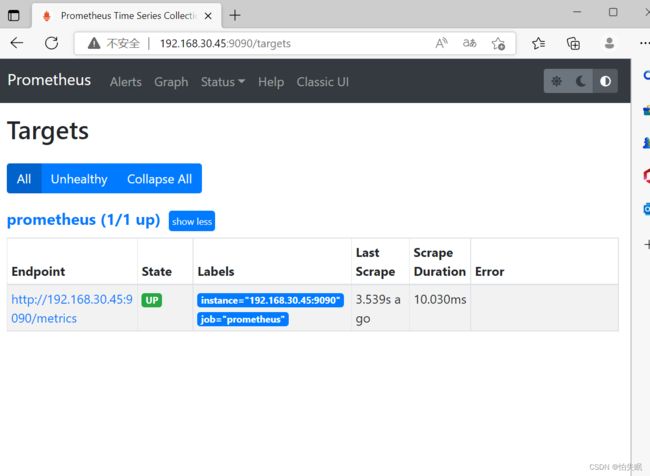The width and height of the screenshot is (650, 476).
Task: Open the read aloud icon in address bar
Action: click(441, 43)
